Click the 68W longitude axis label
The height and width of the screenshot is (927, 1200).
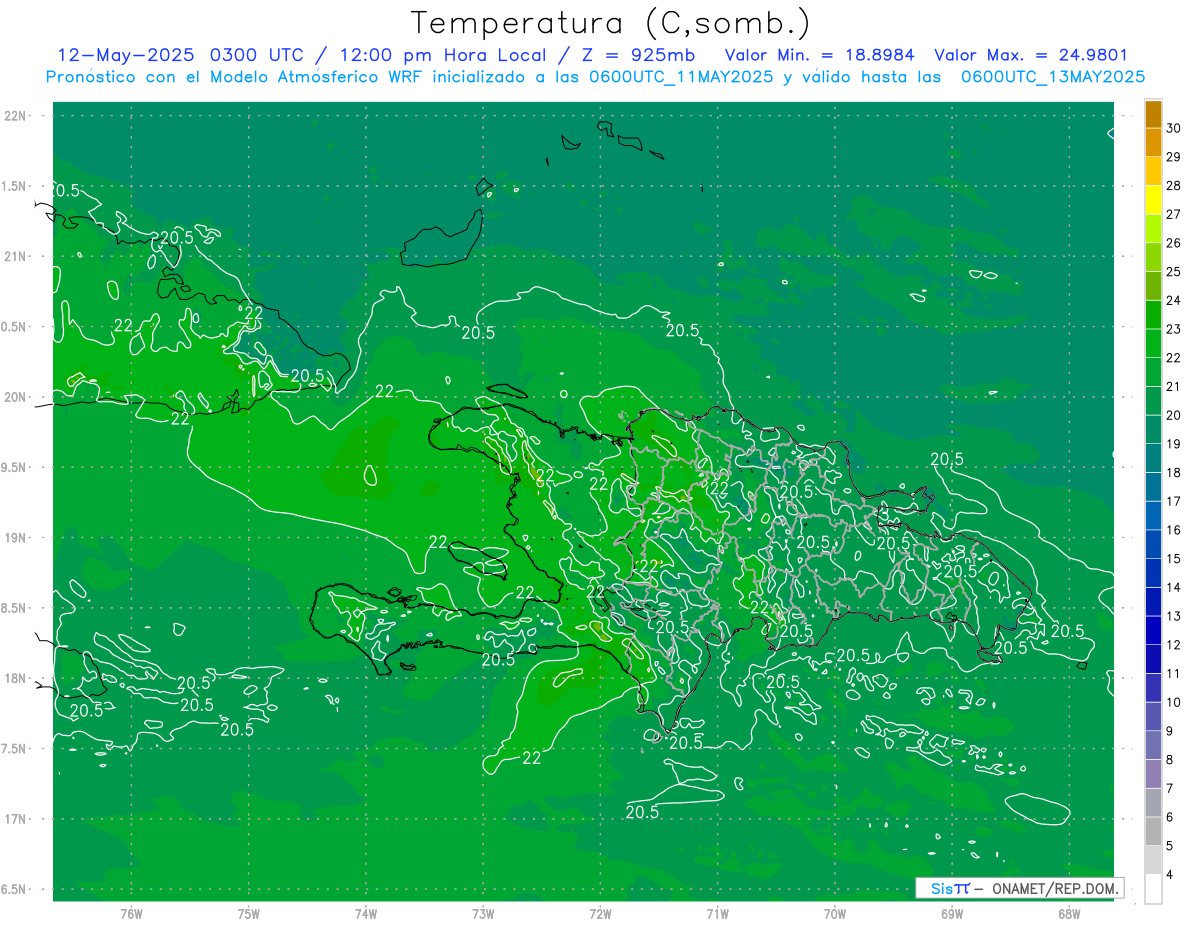point(1069,913)
